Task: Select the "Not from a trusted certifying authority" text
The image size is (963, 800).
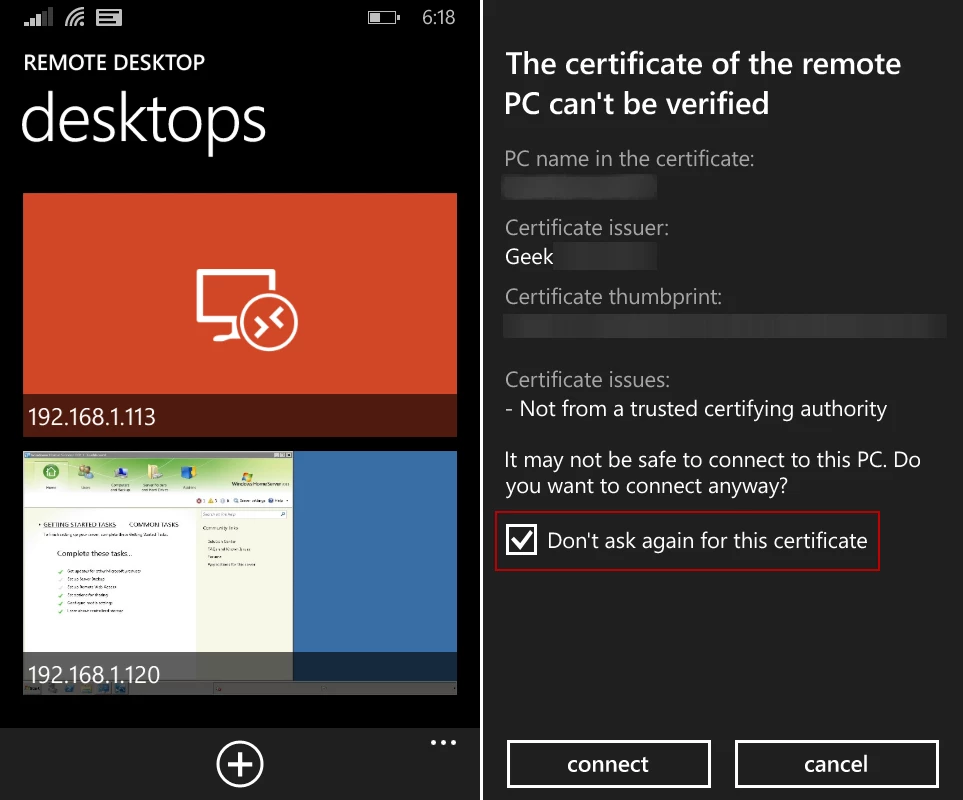Action: coord(703,409)
